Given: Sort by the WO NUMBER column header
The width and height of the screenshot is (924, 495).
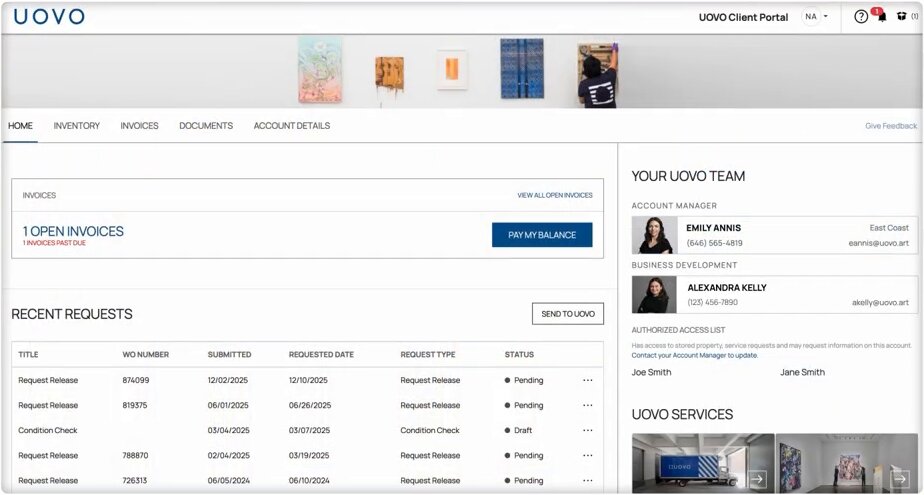Looking at the screenshot, I should (x=146, y=354).
